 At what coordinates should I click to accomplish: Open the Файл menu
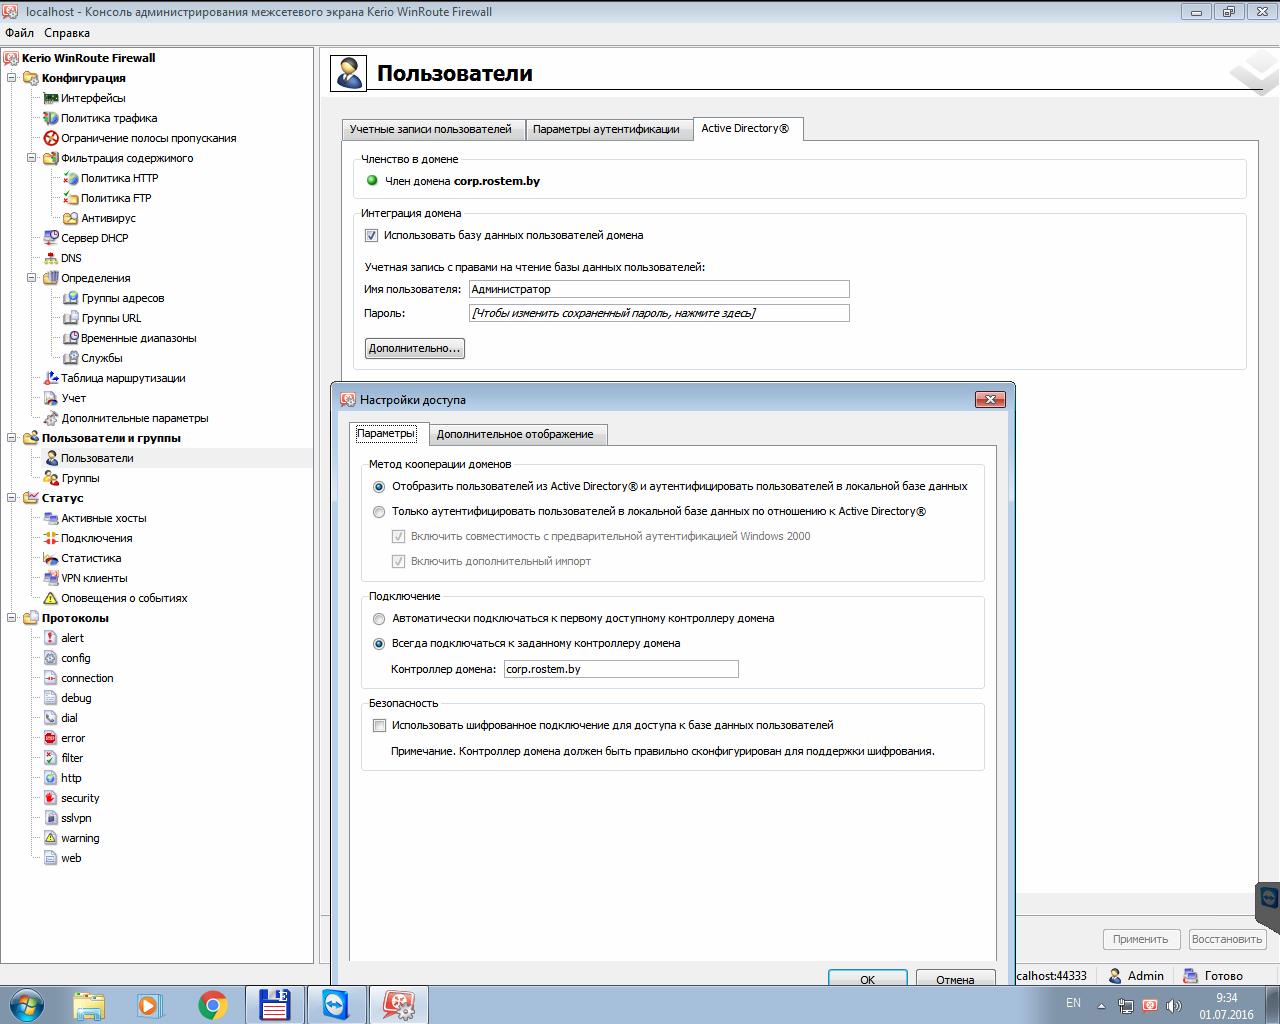[x=19, y=33]
